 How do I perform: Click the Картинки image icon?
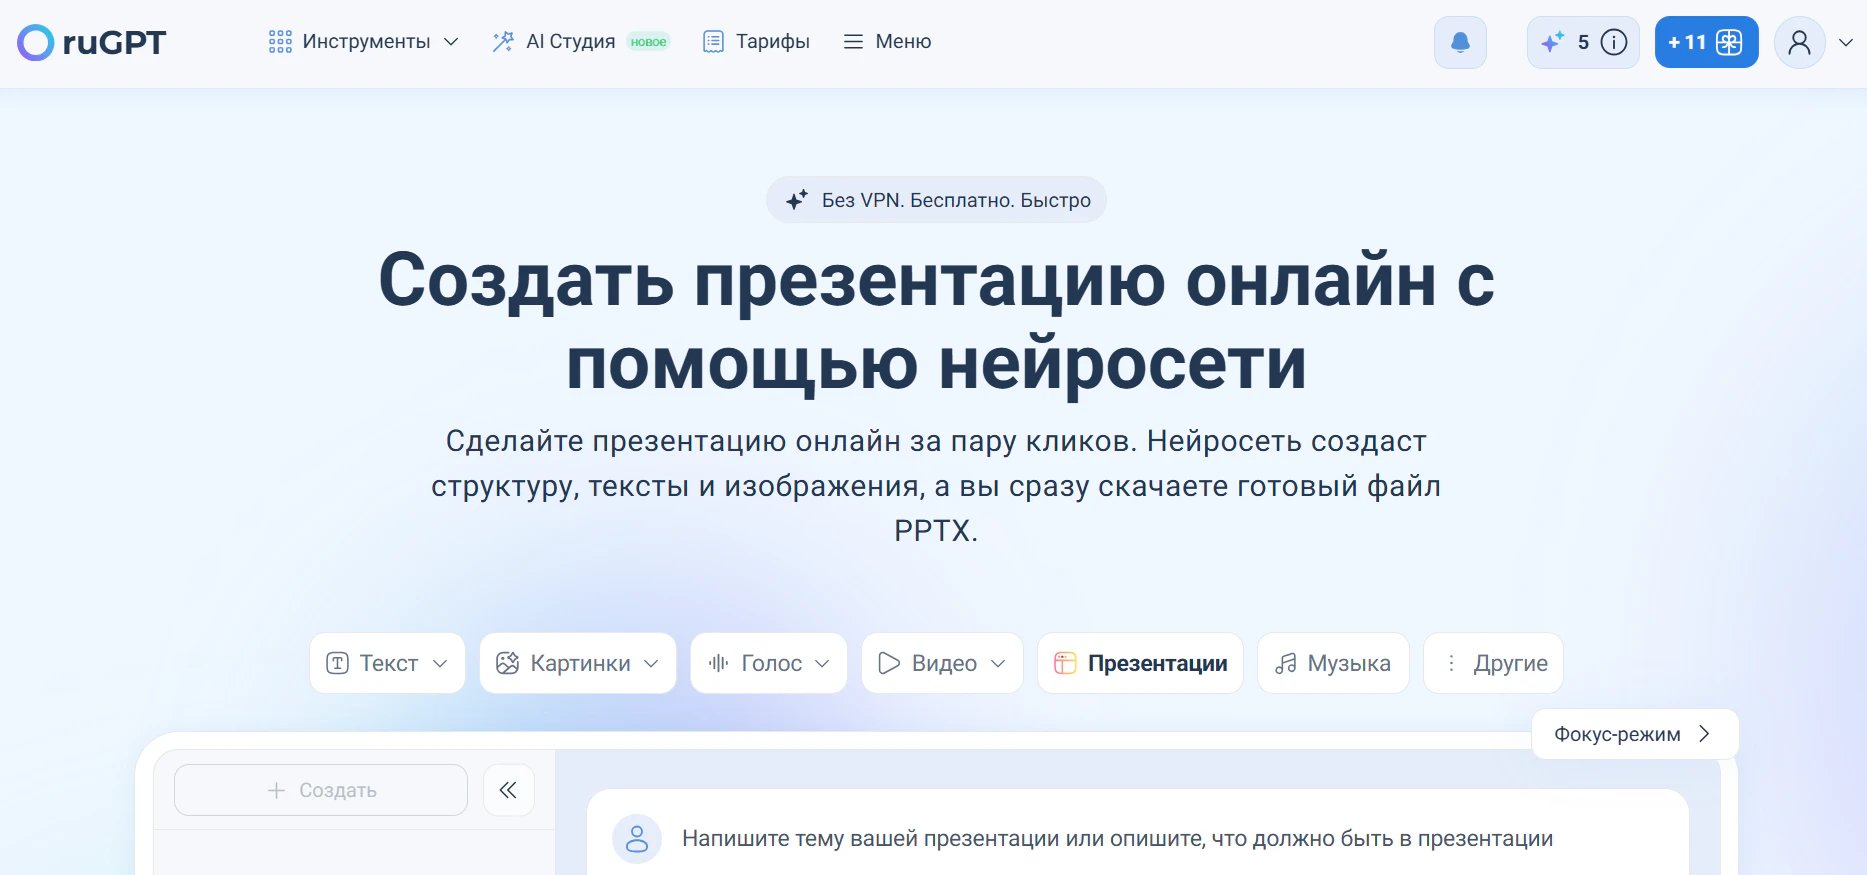(508, 663)
